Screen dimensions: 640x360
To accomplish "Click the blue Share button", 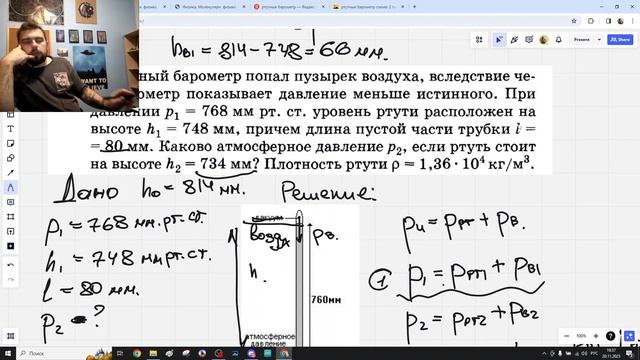I will tap(620, 40).
